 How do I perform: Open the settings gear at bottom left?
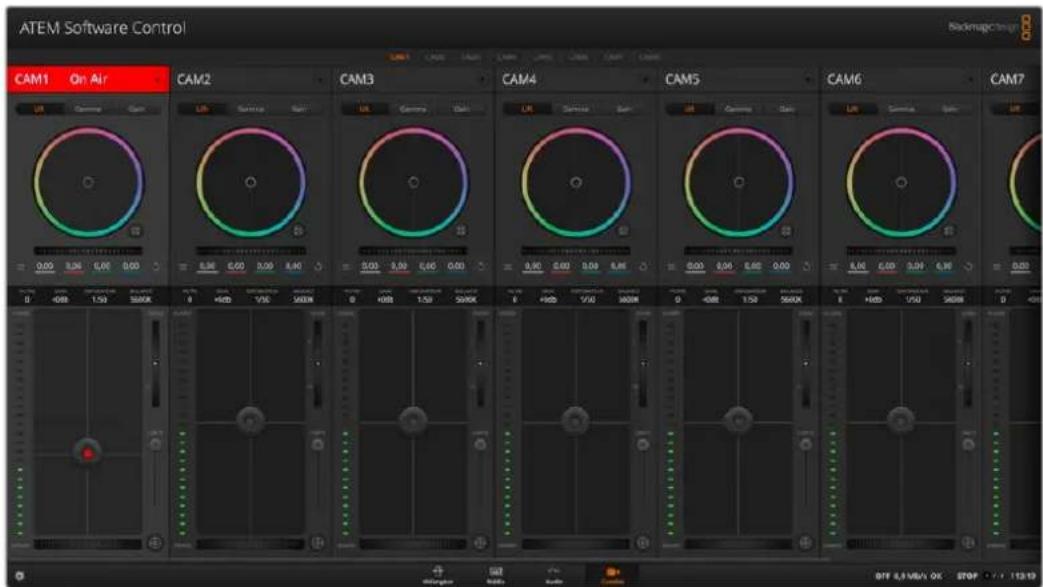(x=19, y=575)
